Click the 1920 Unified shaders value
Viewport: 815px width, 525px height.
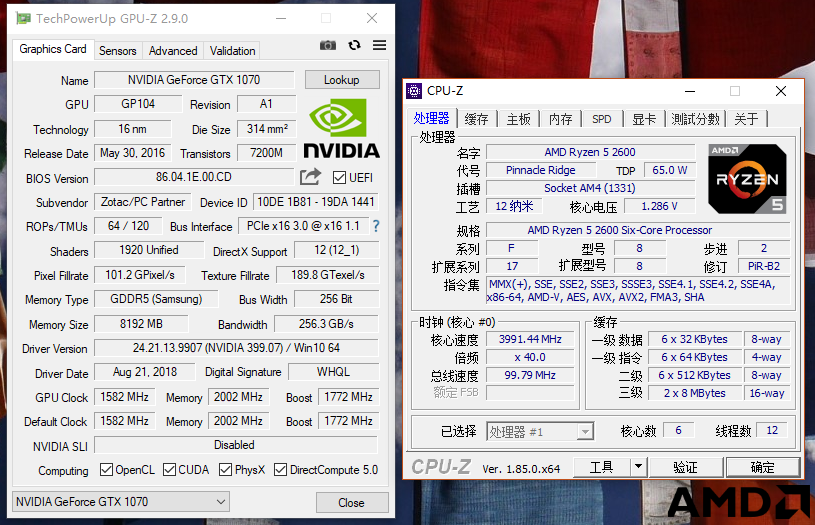(149, 250)
